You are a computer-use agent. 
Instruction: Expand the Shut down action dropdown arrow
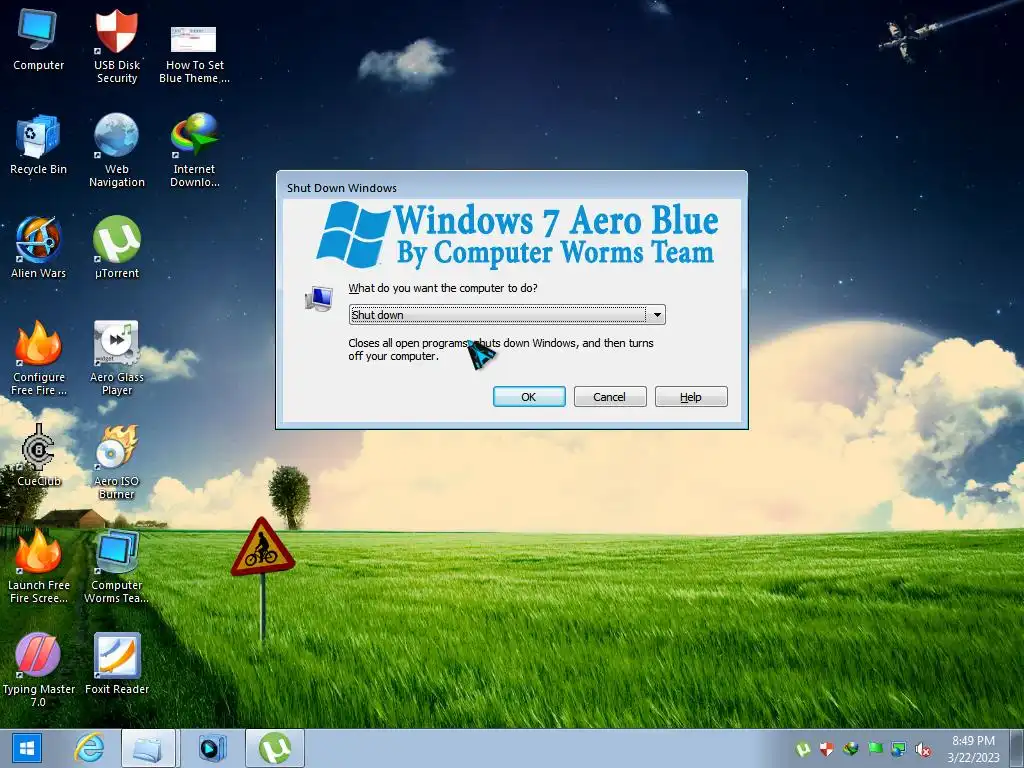657,315
